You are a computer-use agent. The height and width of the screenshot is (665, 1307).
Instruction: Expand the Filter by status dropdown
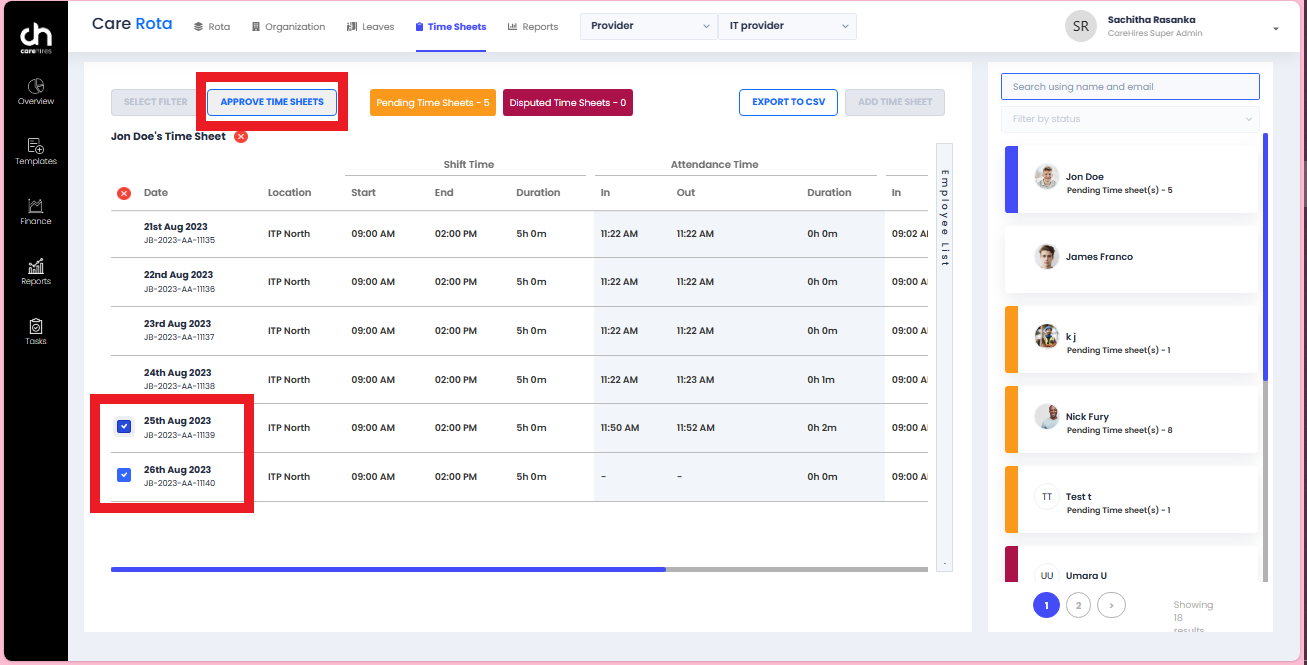point(1129,118)
